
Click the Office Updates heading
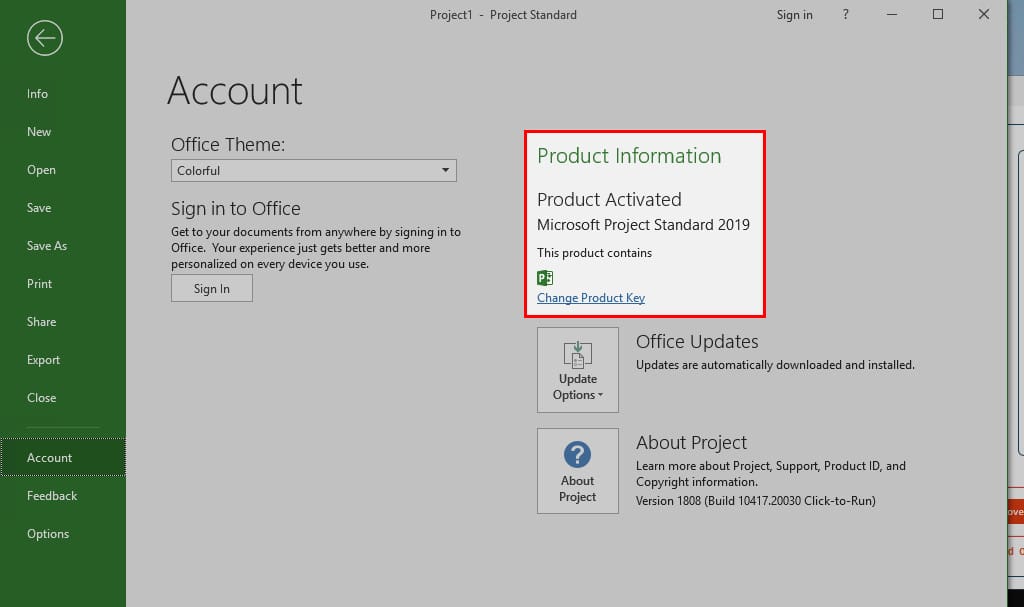tap(697, 342)
